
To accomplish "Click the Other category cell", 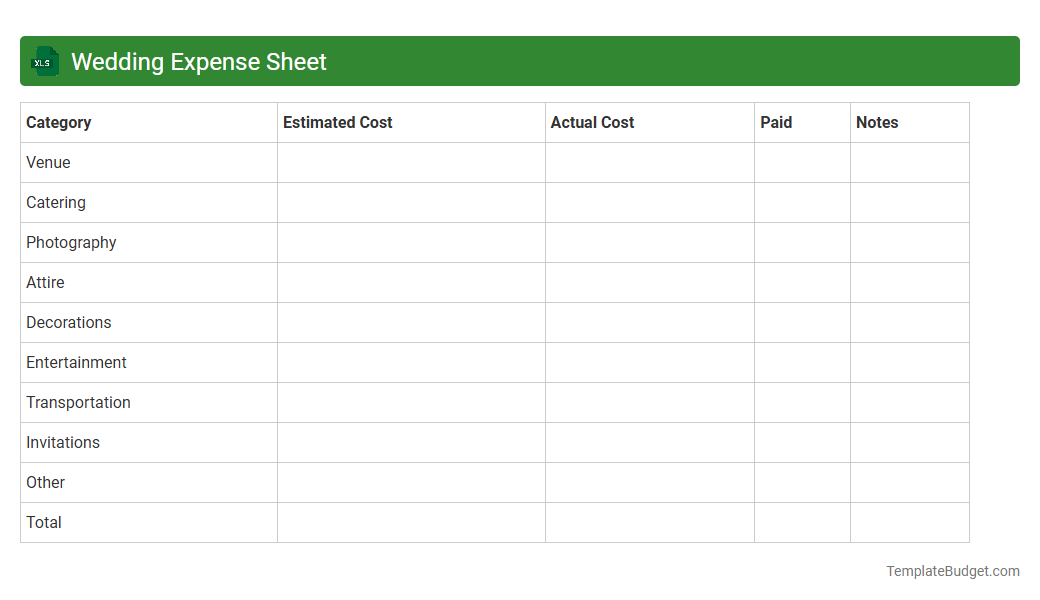I will pos(45,482).
